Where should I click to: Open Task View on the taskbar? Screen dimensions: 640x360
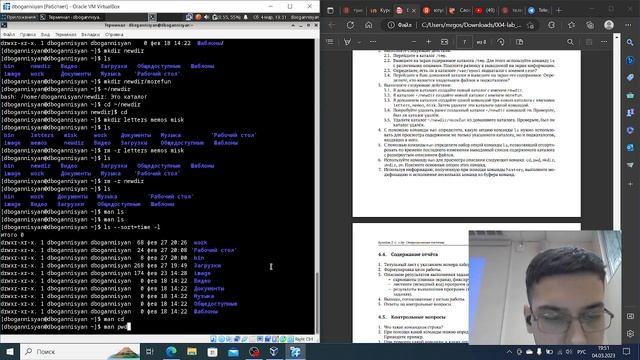(x=150, y=351)
